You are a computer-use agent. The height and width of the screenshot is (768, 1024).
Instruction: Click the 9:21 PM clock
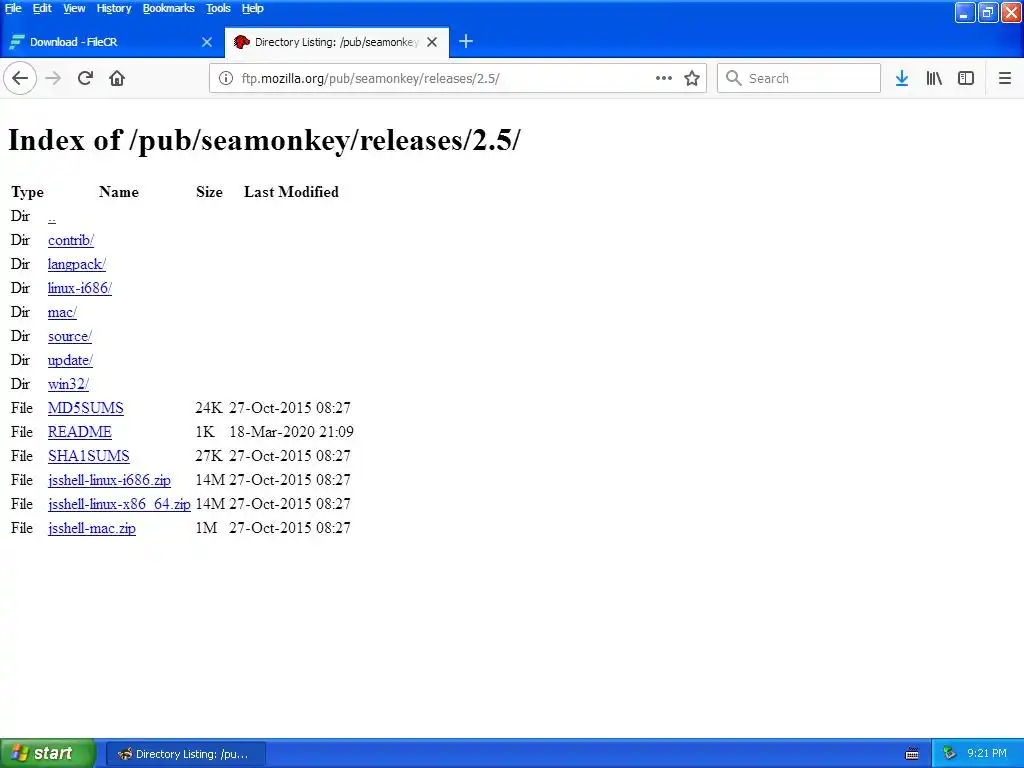[x=987, y=754]
